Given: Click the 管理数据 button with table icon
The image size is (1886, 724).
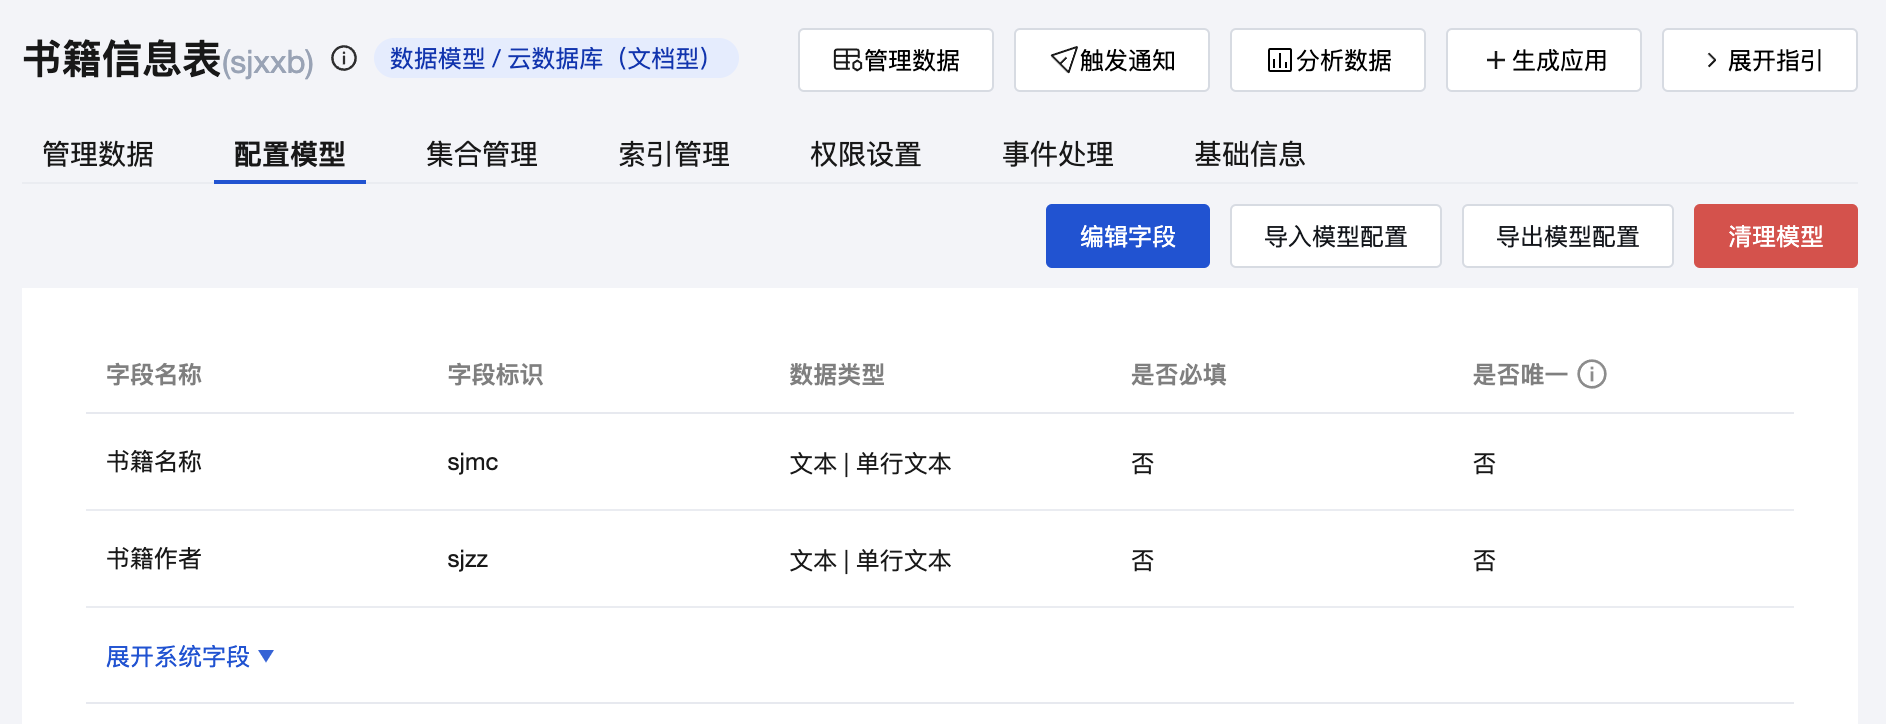Looking at the screenshot, I should (895, 61).
